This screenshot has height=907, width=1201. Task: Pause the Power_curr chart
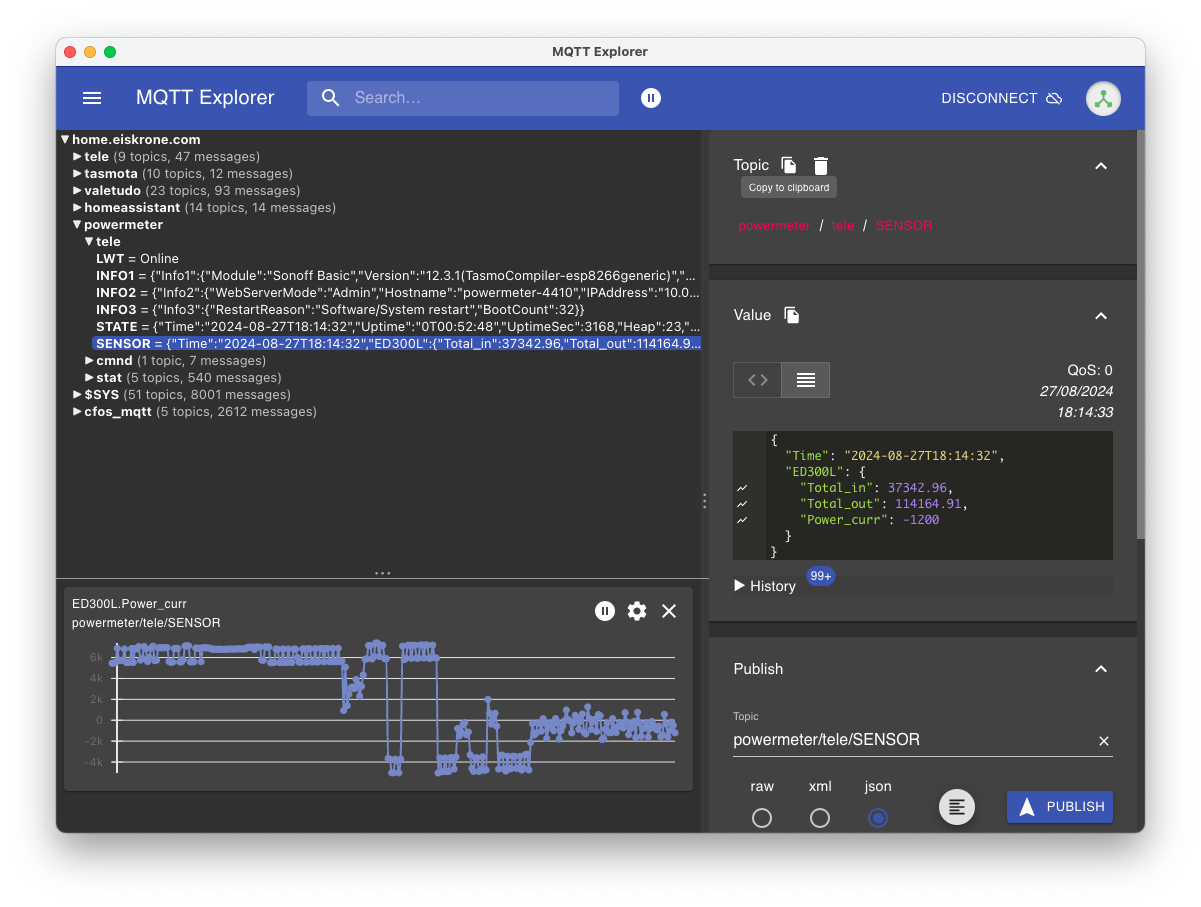pos(605,611)
